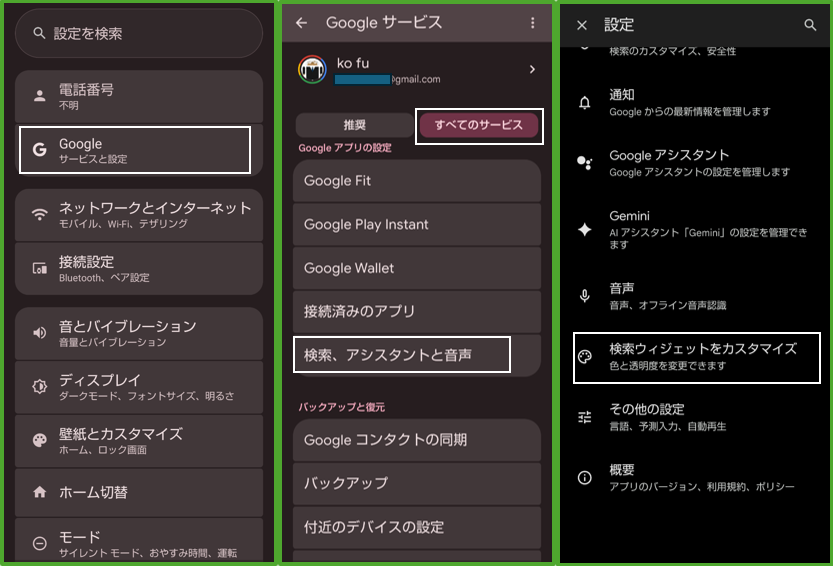Image resolution: width=833 pixels, height=566 pixels.
Task: Tap the search magnifier in 設定 header
Action: [810, 25]
